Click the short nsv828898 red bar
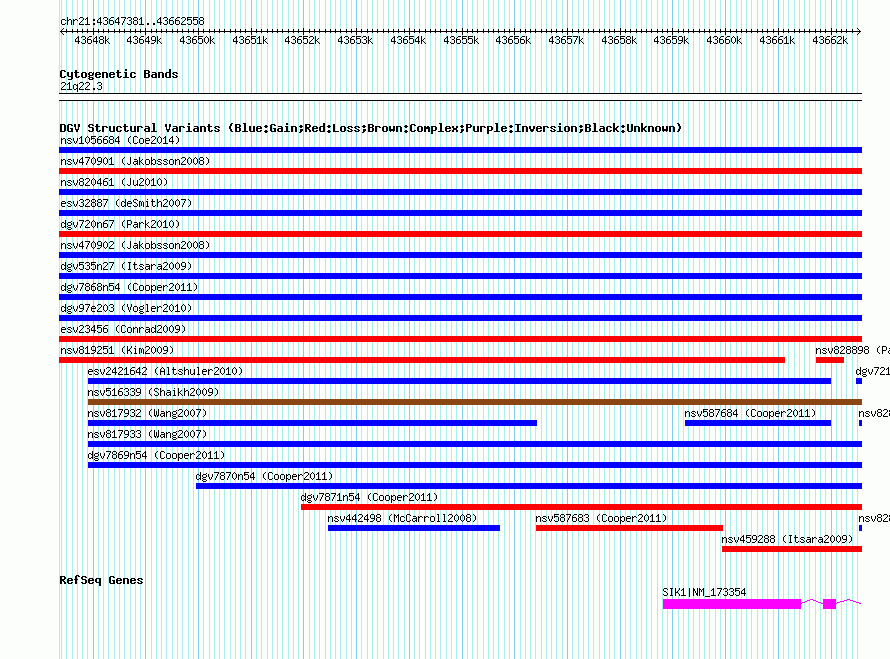This screenshot has height=659, width=890. pyautogui.click(x=830, y=360)
